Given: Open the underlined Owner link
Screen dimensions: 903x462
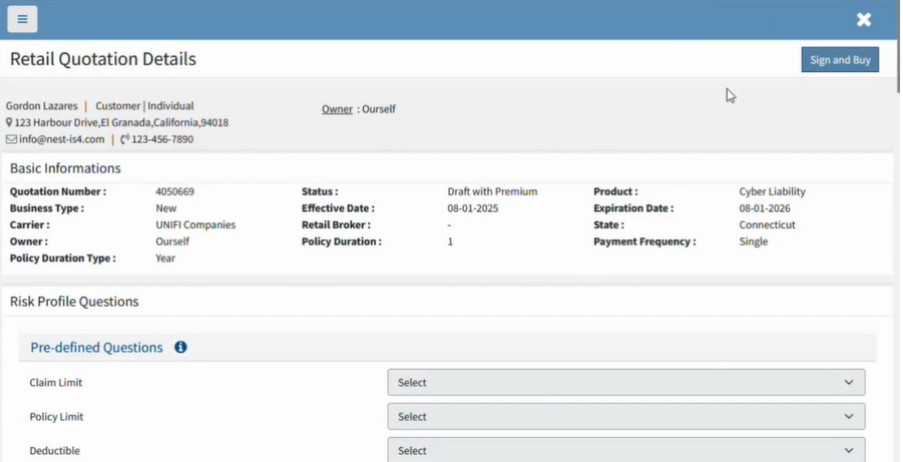Looking at the screenshot, I should tap(337, 108).
